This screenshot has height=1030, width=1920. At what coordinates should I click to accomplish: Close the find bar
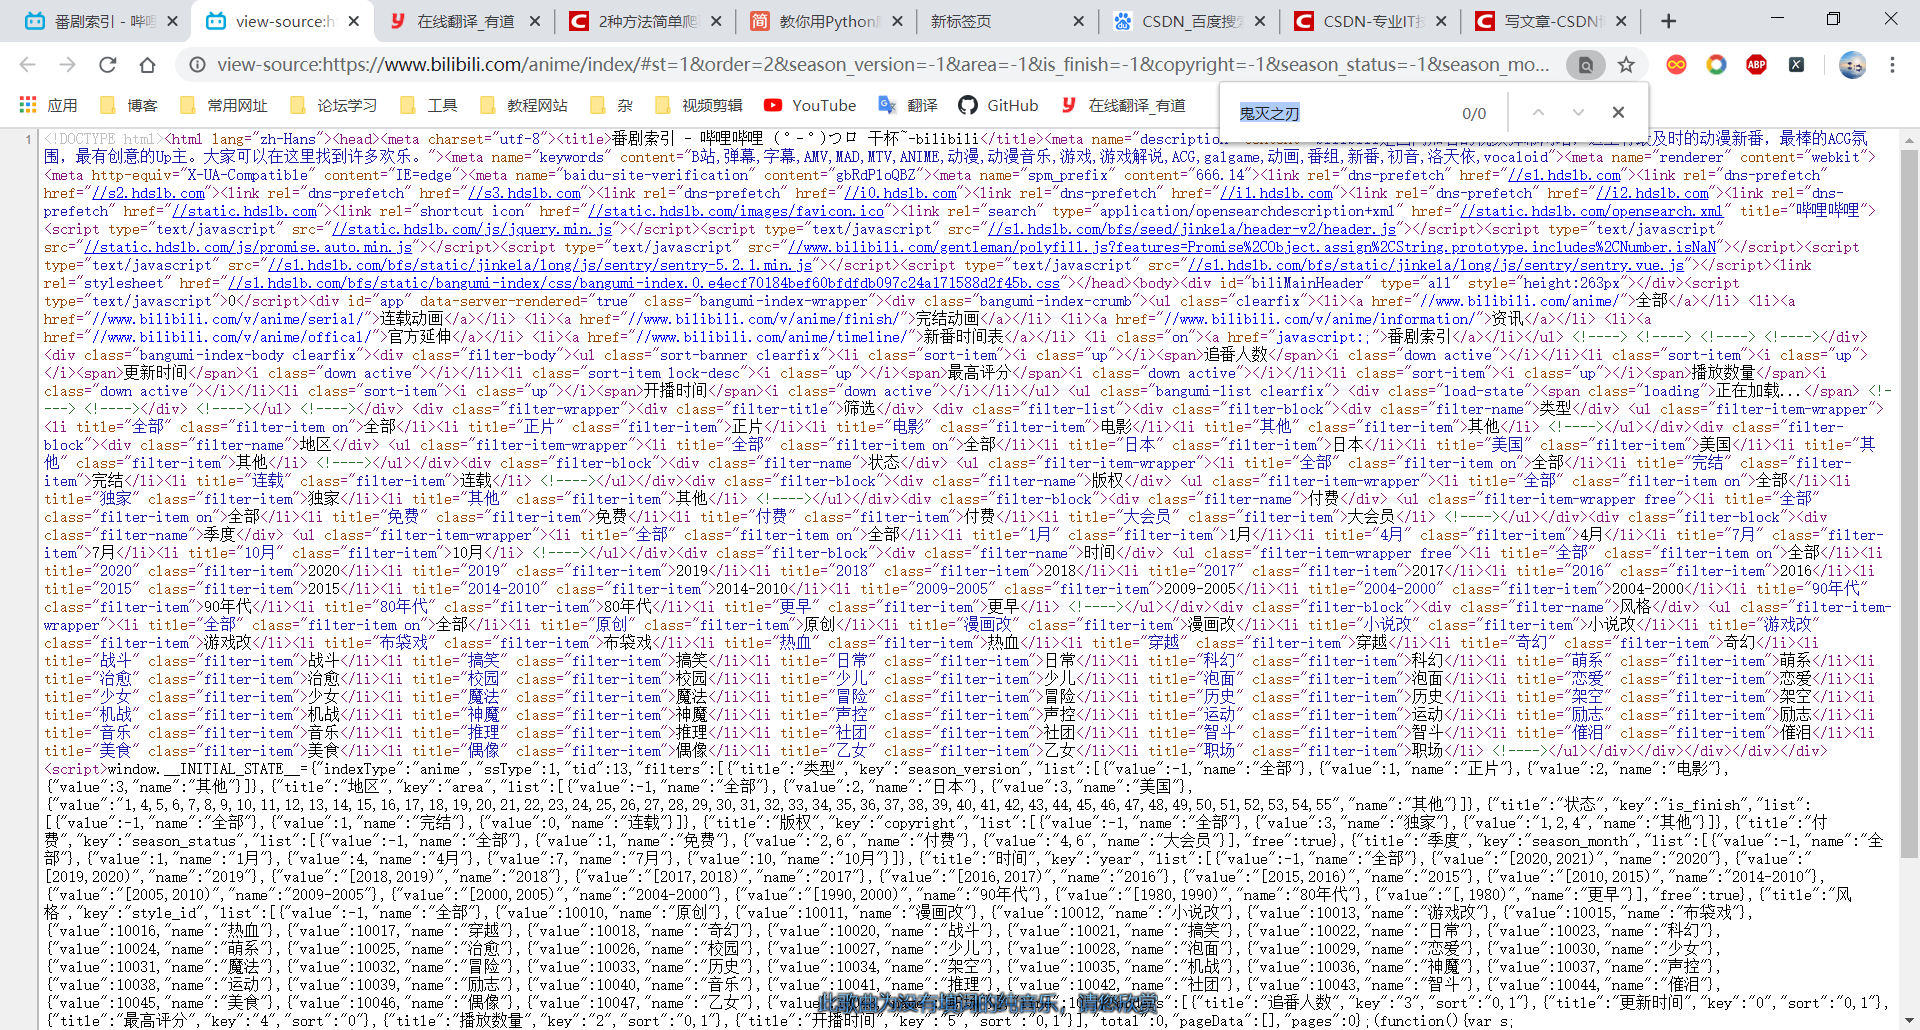coord(1618,113)
